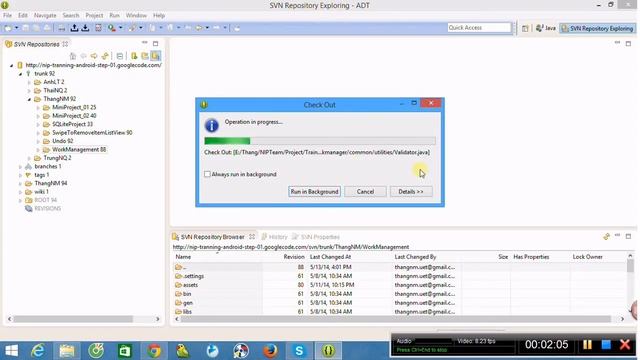640x360 pixels.
Task: Click the Print toolbar icon
Action: (61, 28)
